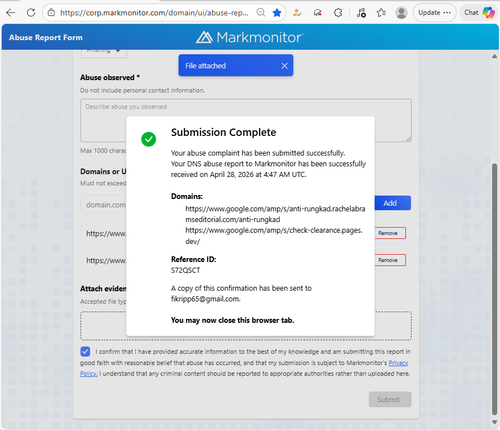Click the Markmonitor logo

point(250,37)
